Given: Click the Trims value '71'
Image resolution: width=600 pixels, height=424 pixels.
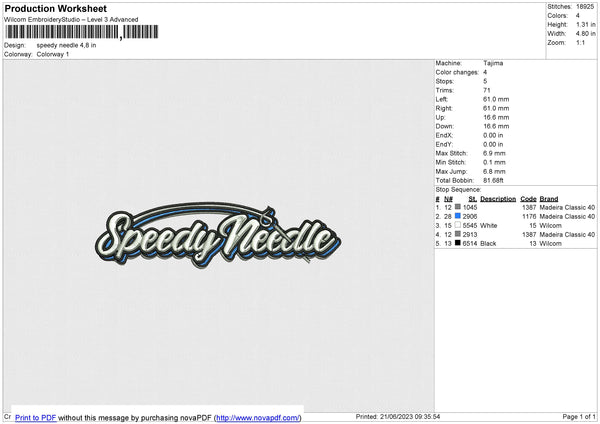Looking at the screenshot, I should (486, 90).
